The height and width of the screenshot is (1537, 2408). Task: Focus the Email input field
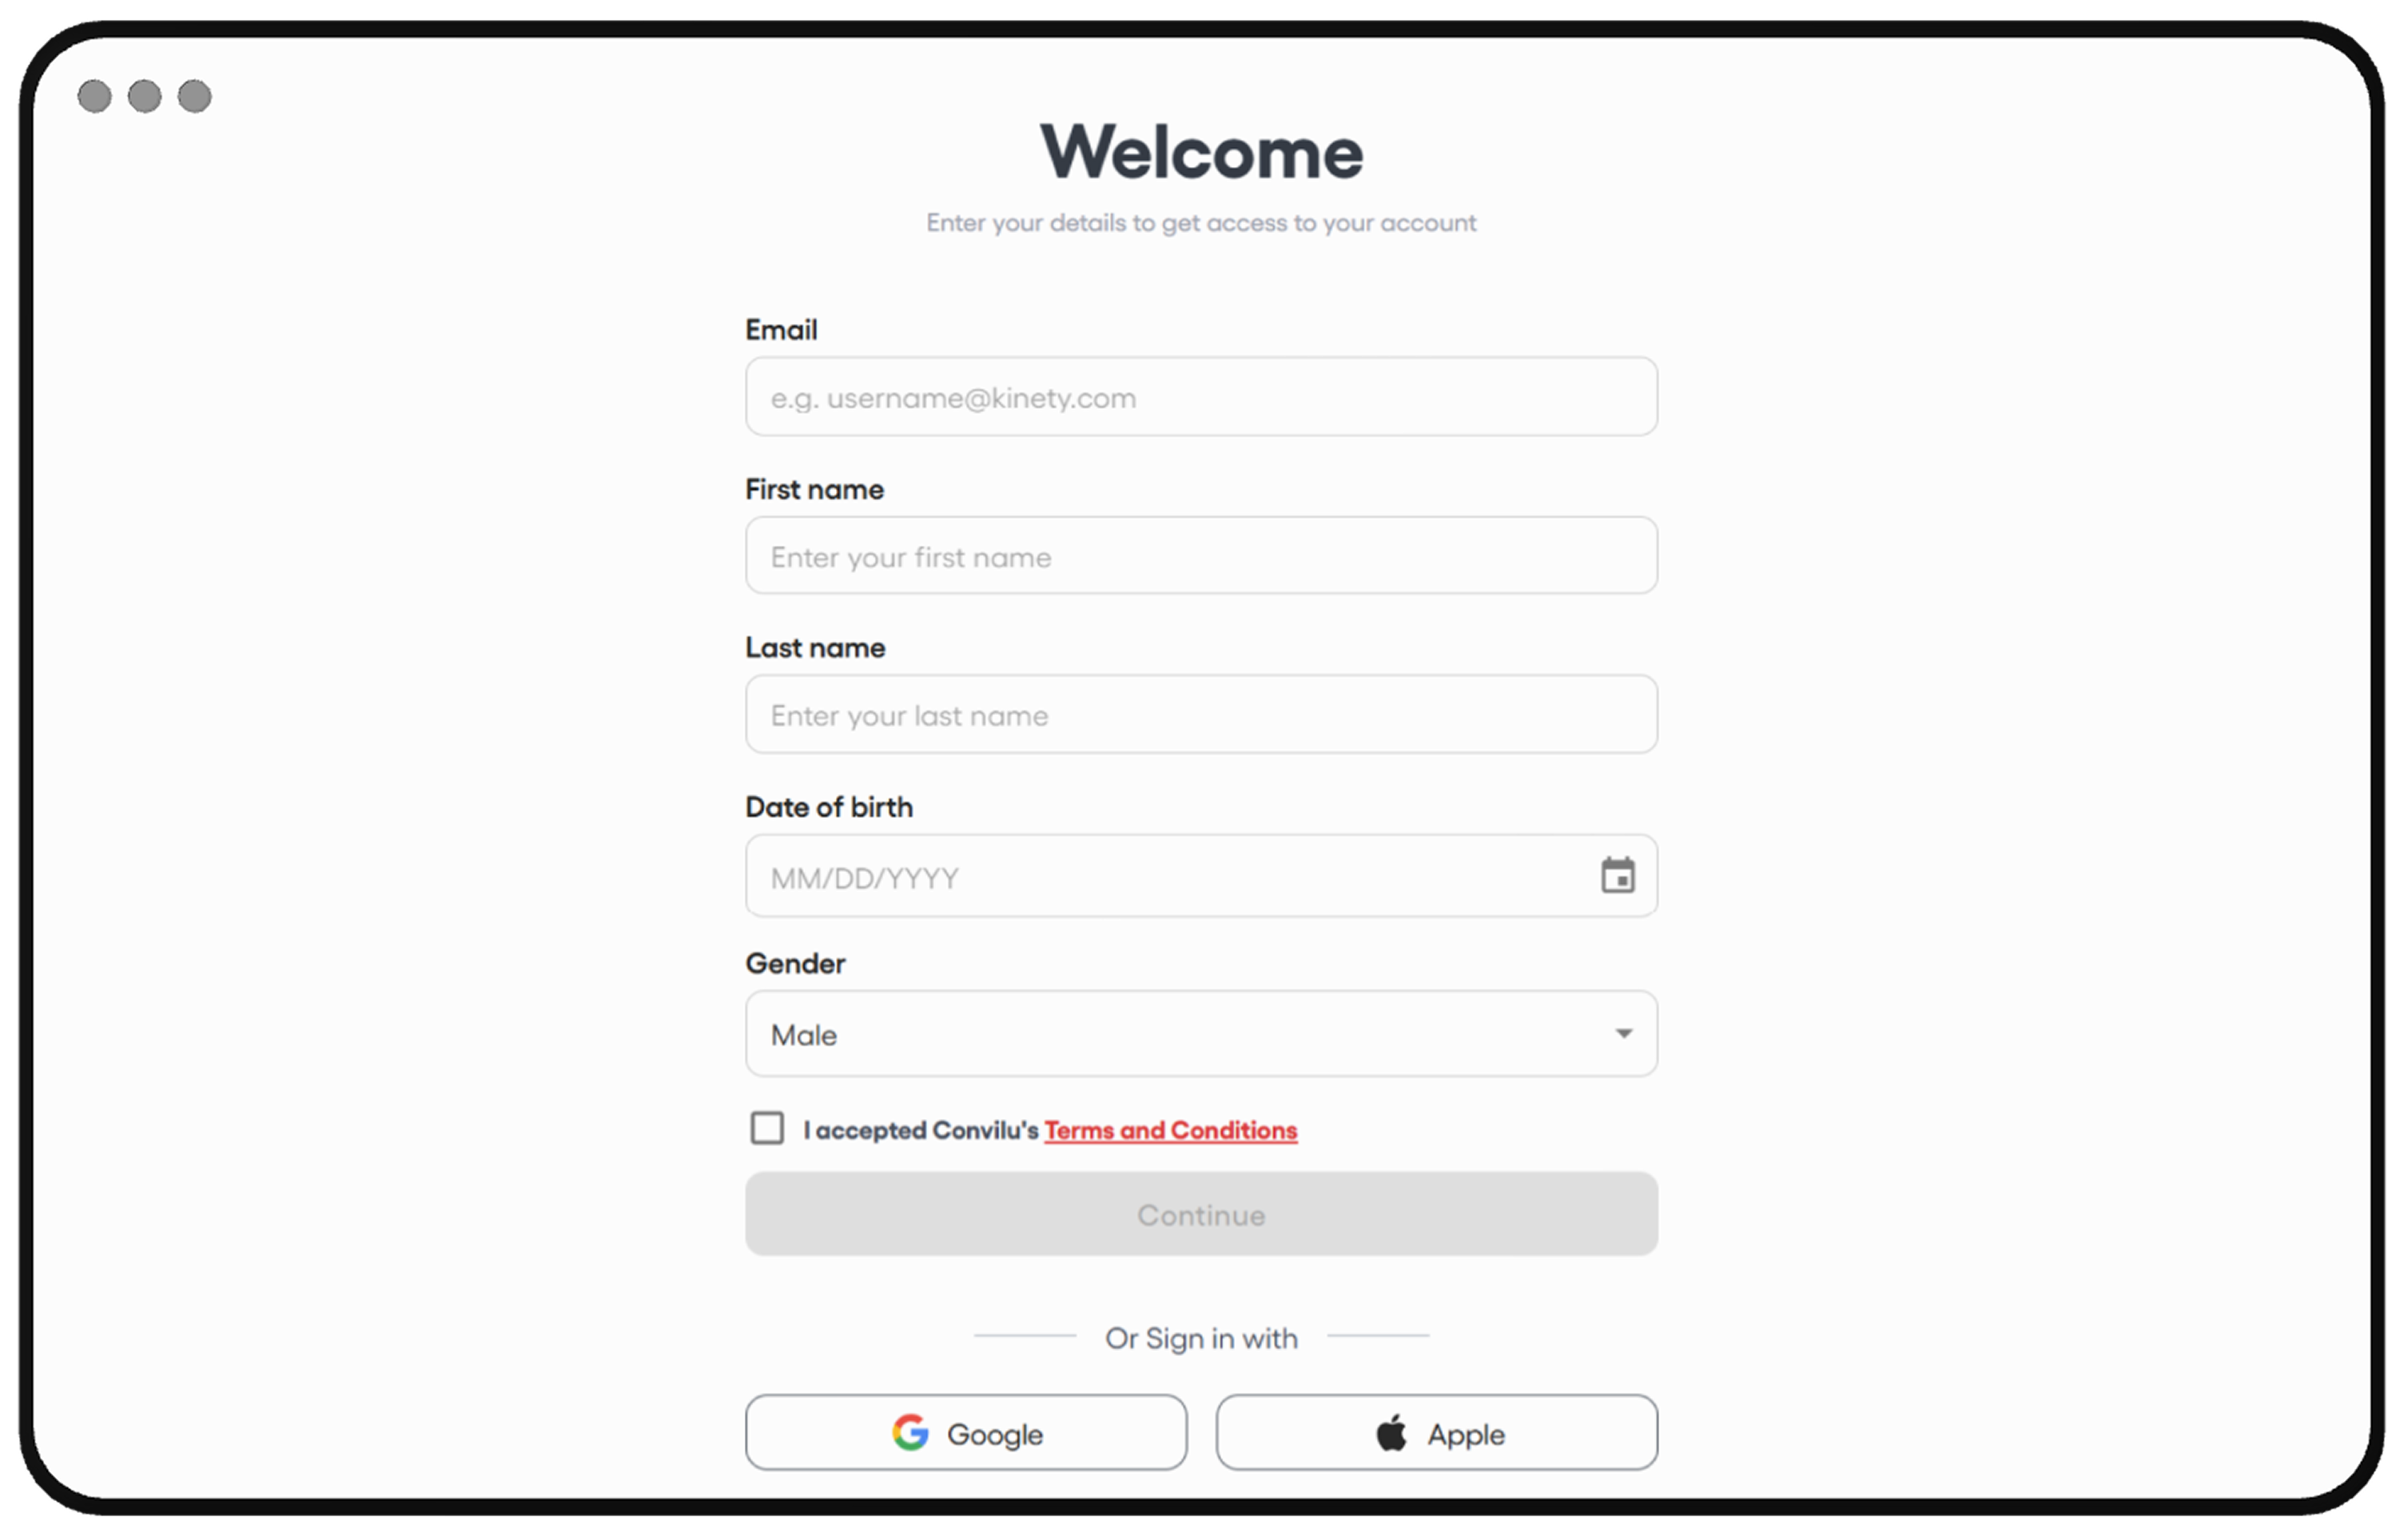1200,397
